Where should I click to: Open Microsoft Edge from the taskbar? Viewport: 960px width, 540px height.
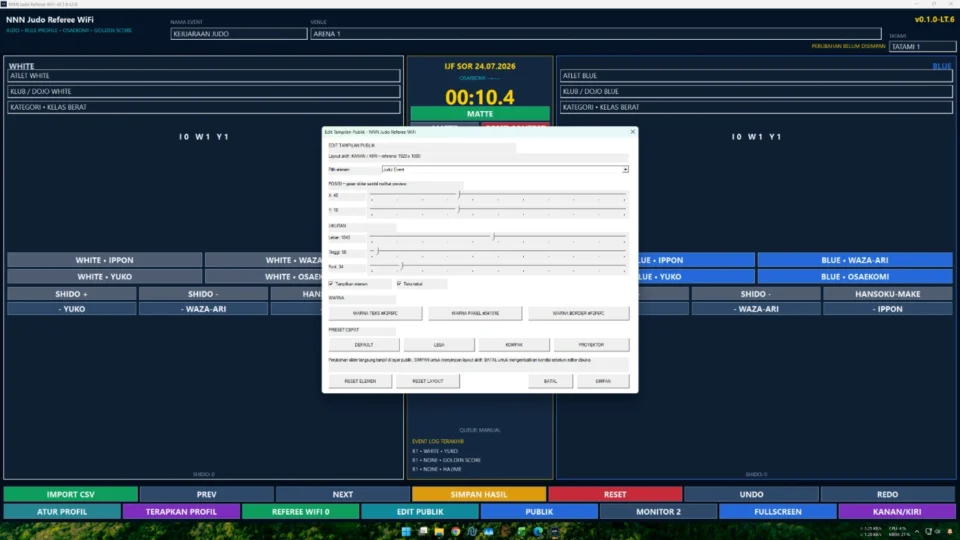tap(538, 531)
